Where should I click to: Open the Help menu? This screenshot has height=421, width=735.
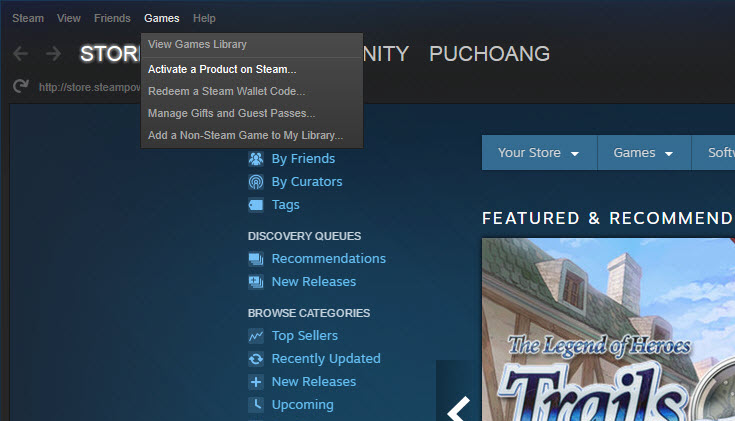pos(204,18)
